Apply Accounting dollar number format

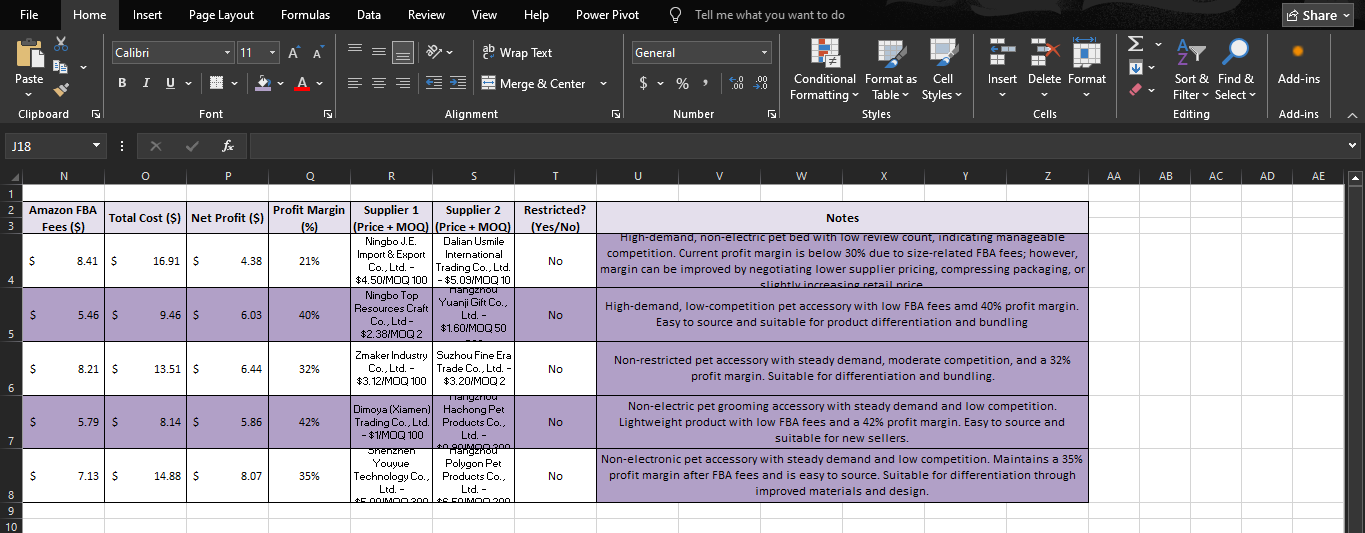pos(644,83)
